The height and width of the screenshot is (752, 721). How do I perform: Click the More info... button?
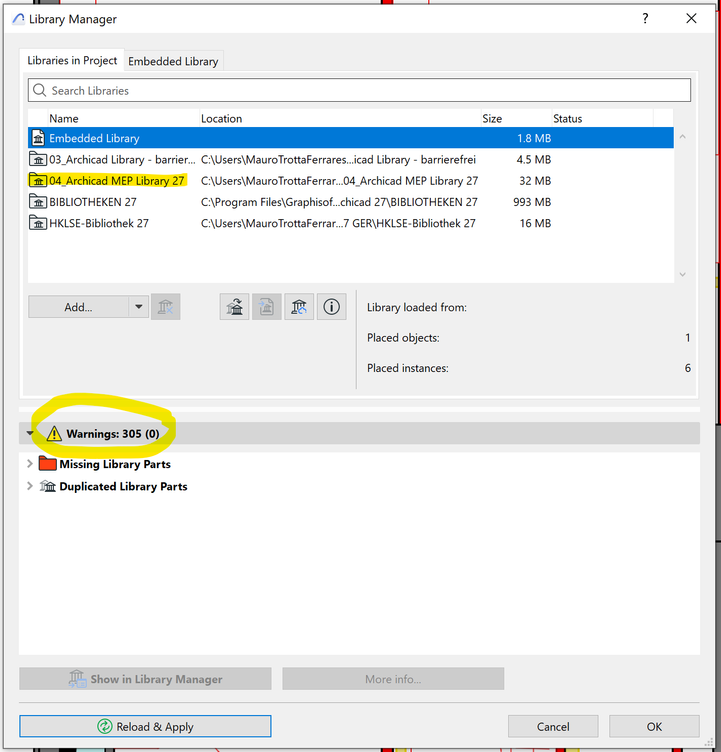pos(393,679)
